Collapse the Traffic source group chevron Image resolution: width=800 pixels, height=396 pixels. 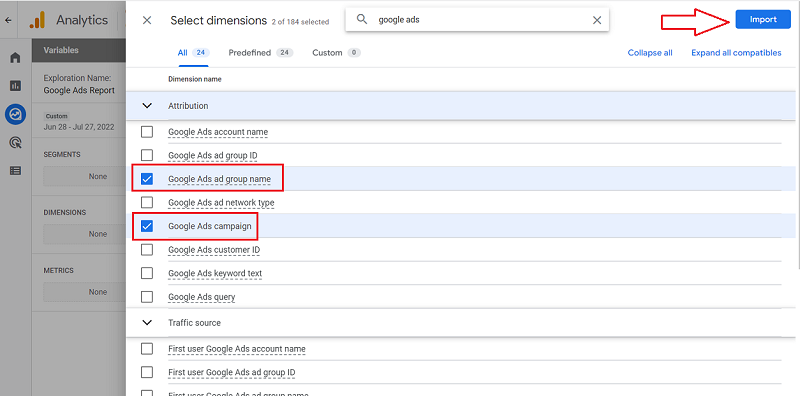[147, 323]
